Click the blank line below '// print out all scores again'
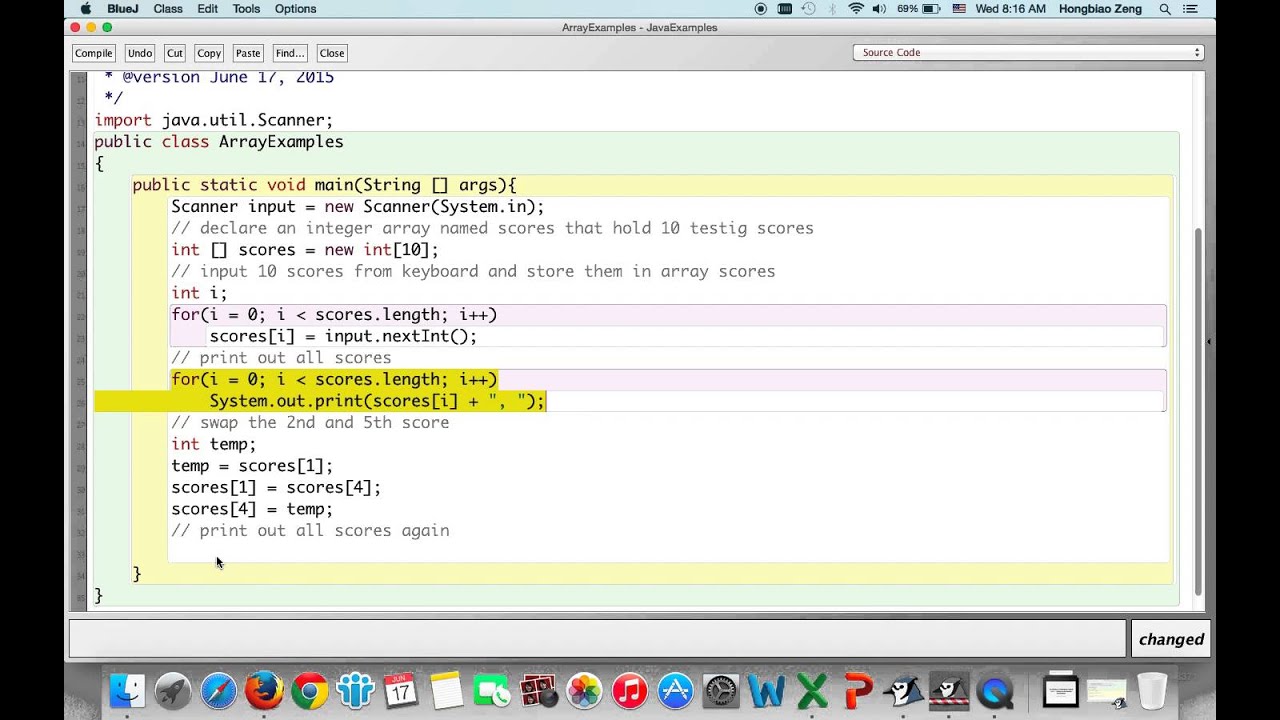This screenshot has width=1280, height=720. pyautogui.click(x=668, y=552)
